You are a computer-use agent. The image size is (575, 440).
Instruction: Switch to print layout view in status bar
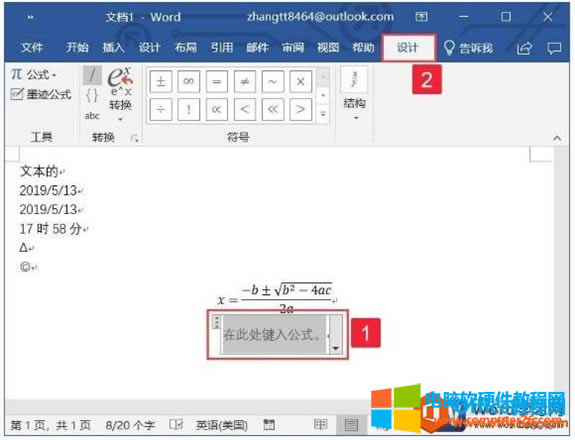[351, 425]
